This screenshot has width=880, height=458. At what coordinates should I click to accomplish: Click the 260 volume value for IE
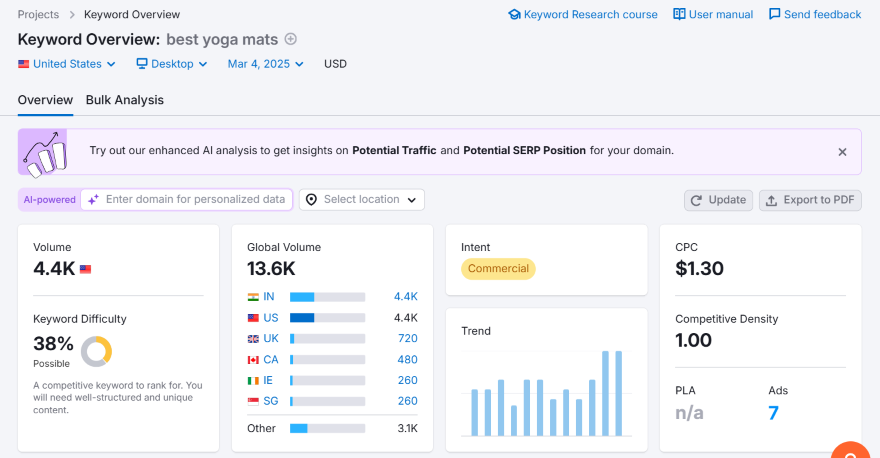tap(407, 381)
